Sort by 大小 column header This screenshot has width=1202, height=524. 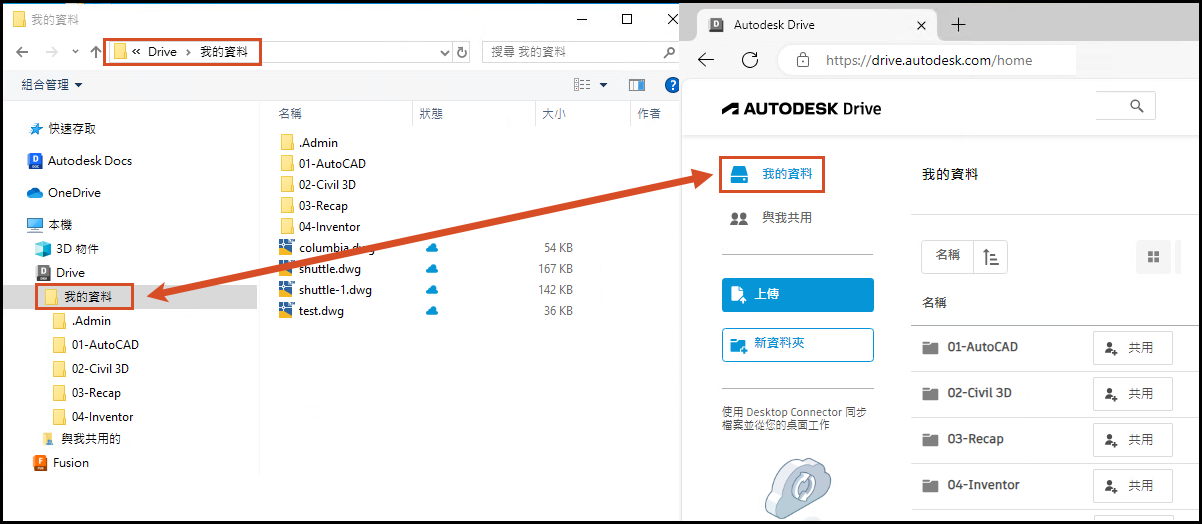pyautogui.click(x=554, y=114)
